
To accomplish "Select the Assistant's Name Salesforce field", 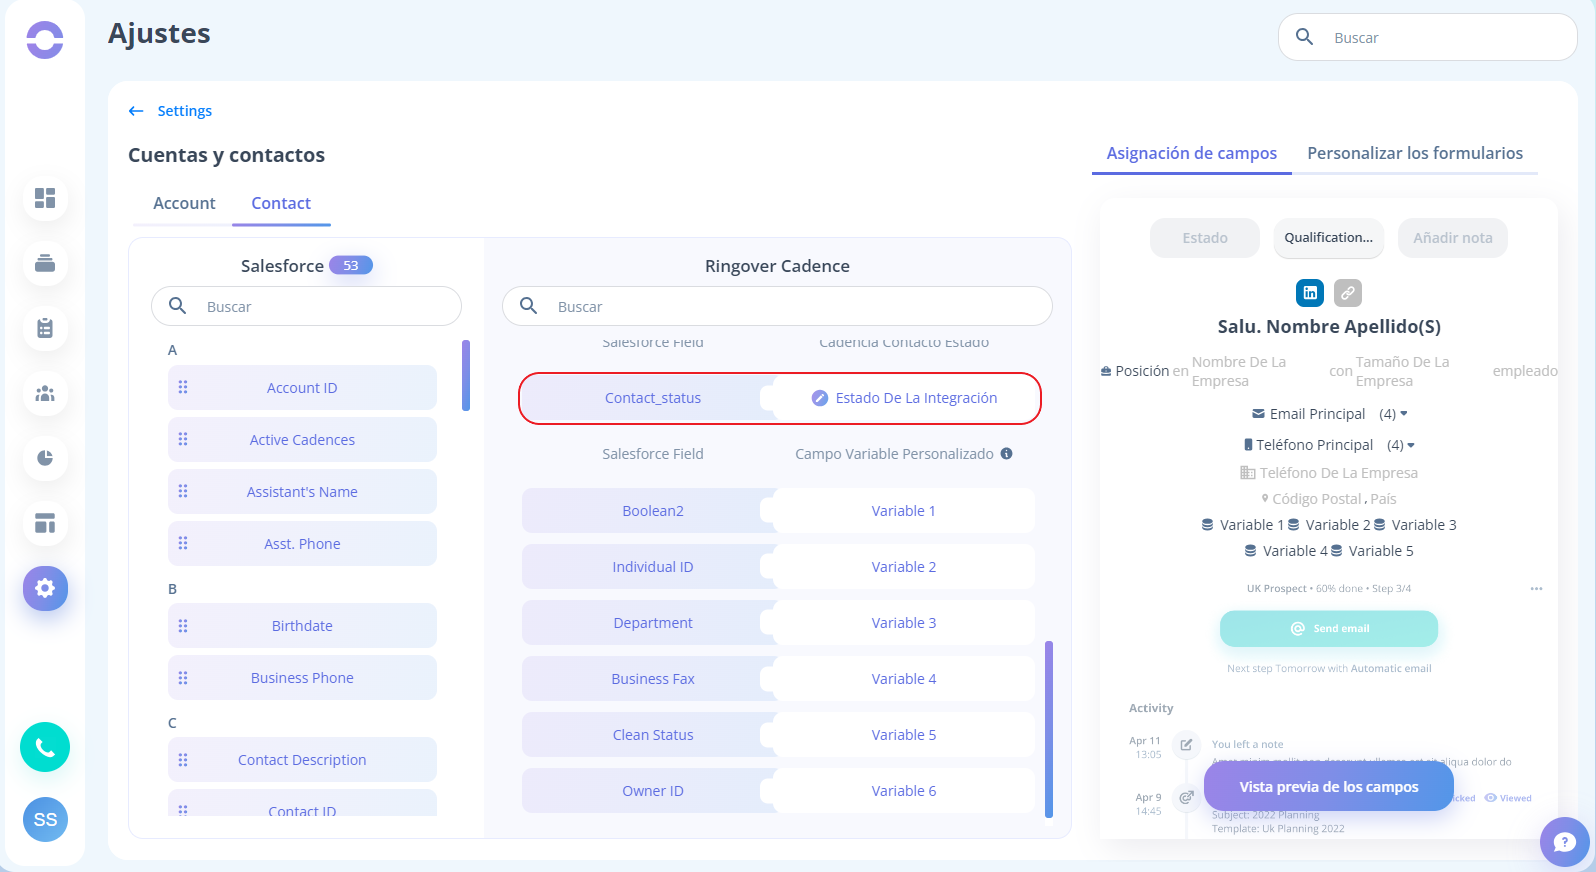I will pos(302,492).
